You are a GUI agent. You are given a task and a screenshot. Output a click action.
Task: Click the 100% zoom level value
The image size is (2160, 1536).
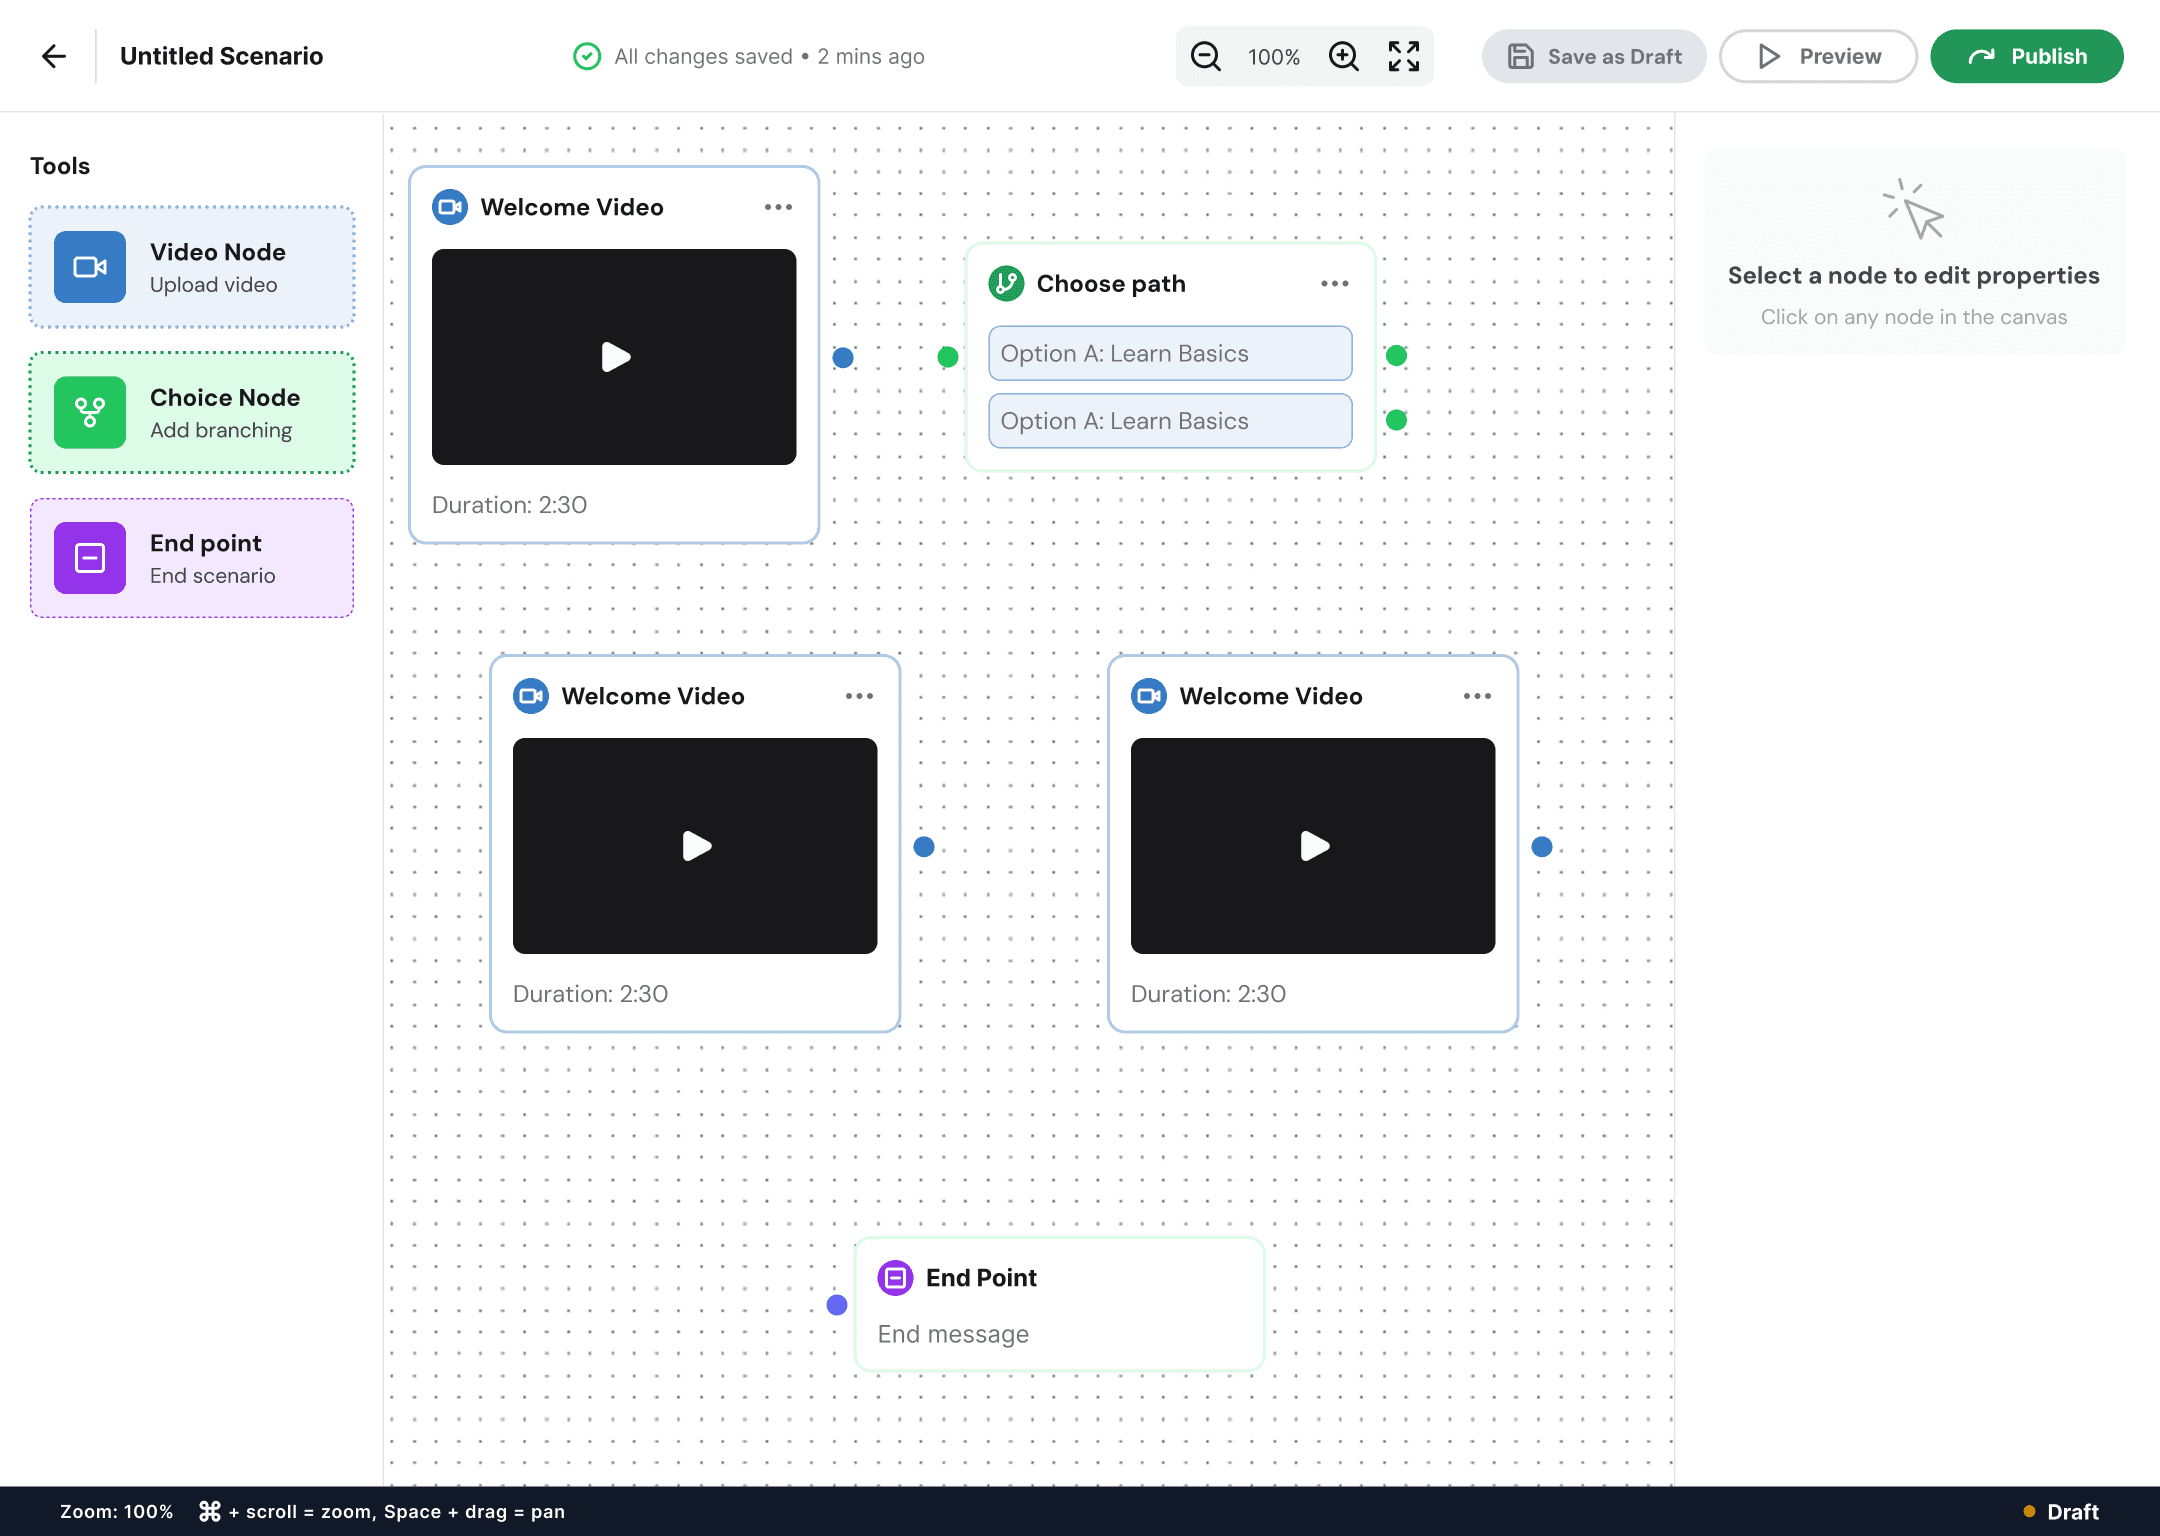1274,57
